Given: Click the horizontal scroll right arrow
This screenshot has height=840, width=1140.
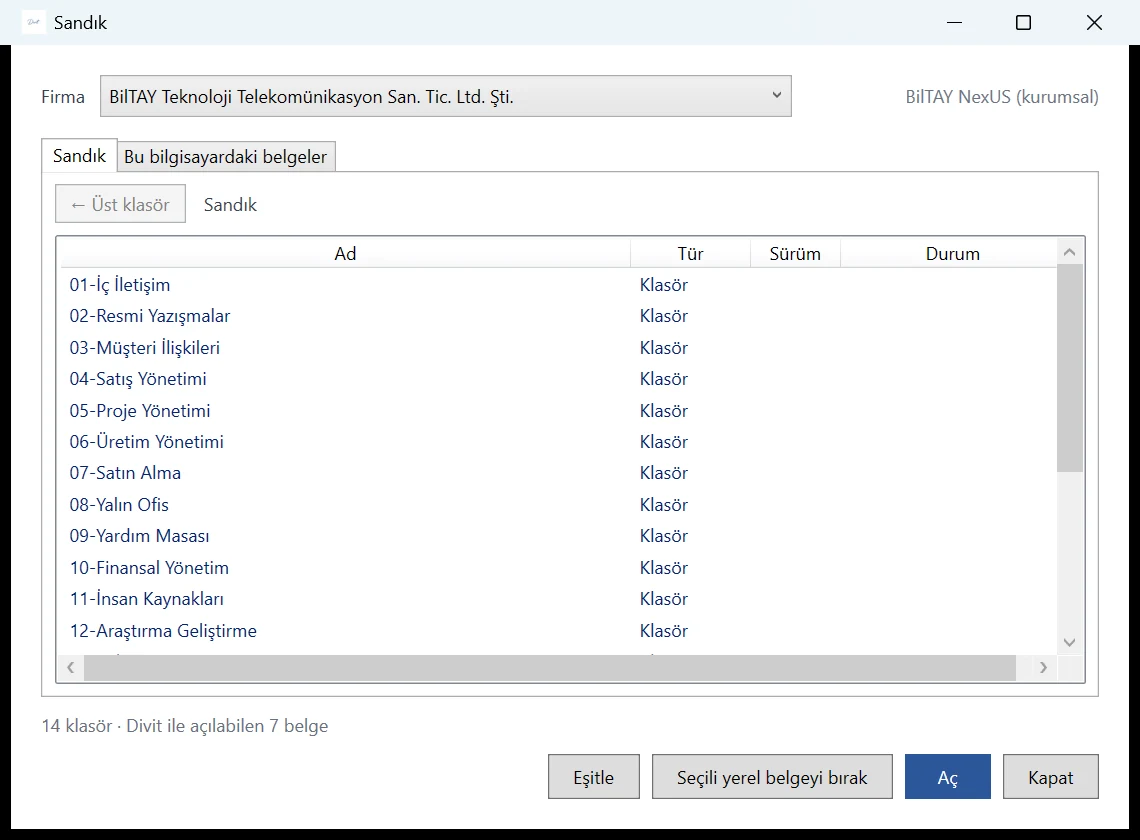Looking at the screenshot, I should tap(1043, 667).
